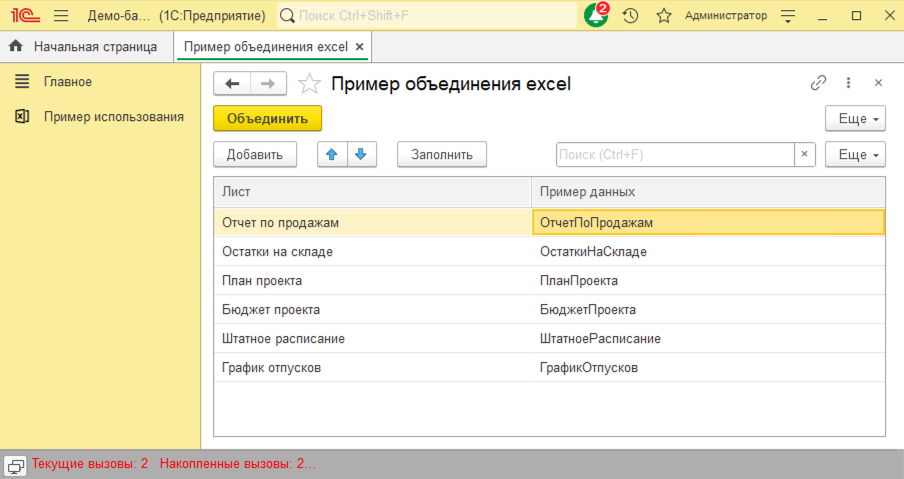Click the Excel icon beside Пример использования
Screen dimensions: 904x479
click(22, 116)
